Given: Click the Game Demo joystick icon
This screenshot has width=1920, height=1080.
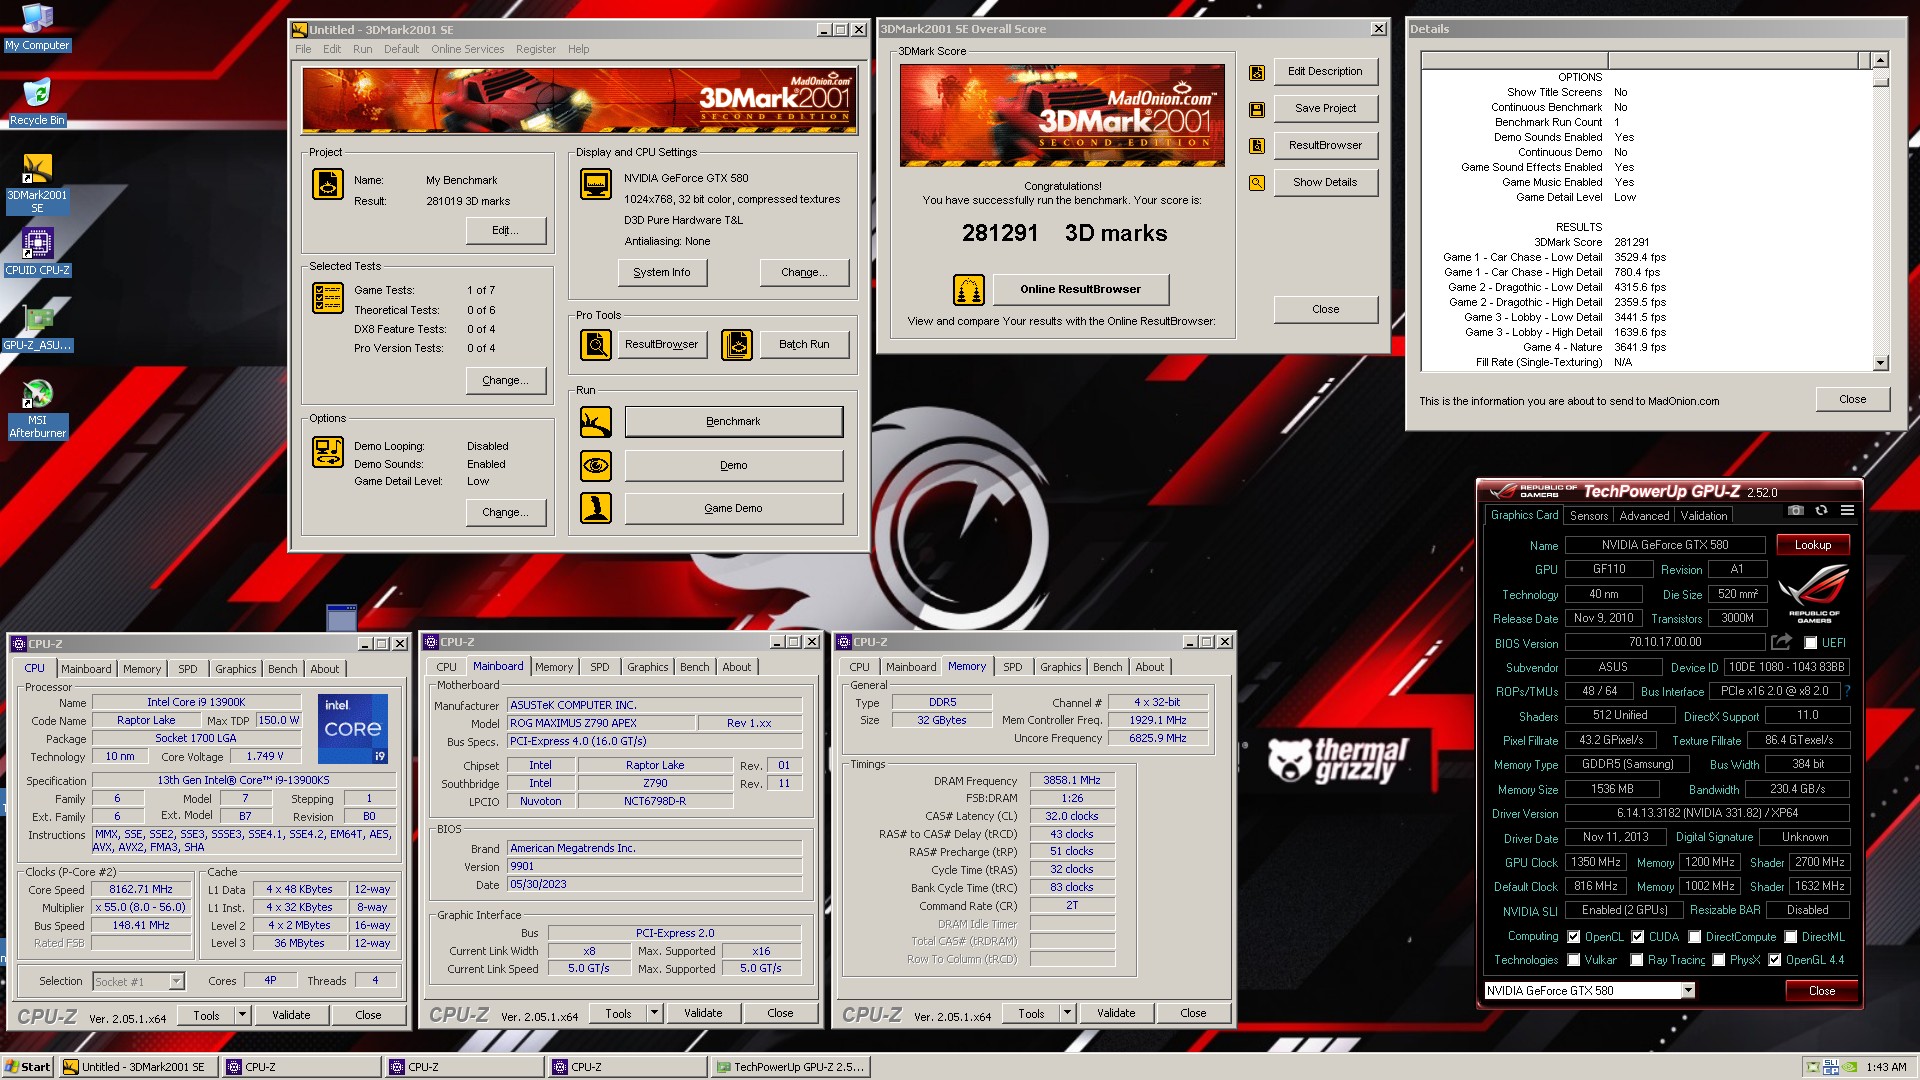Looking at the screenshot, I should tap(596, 508).
